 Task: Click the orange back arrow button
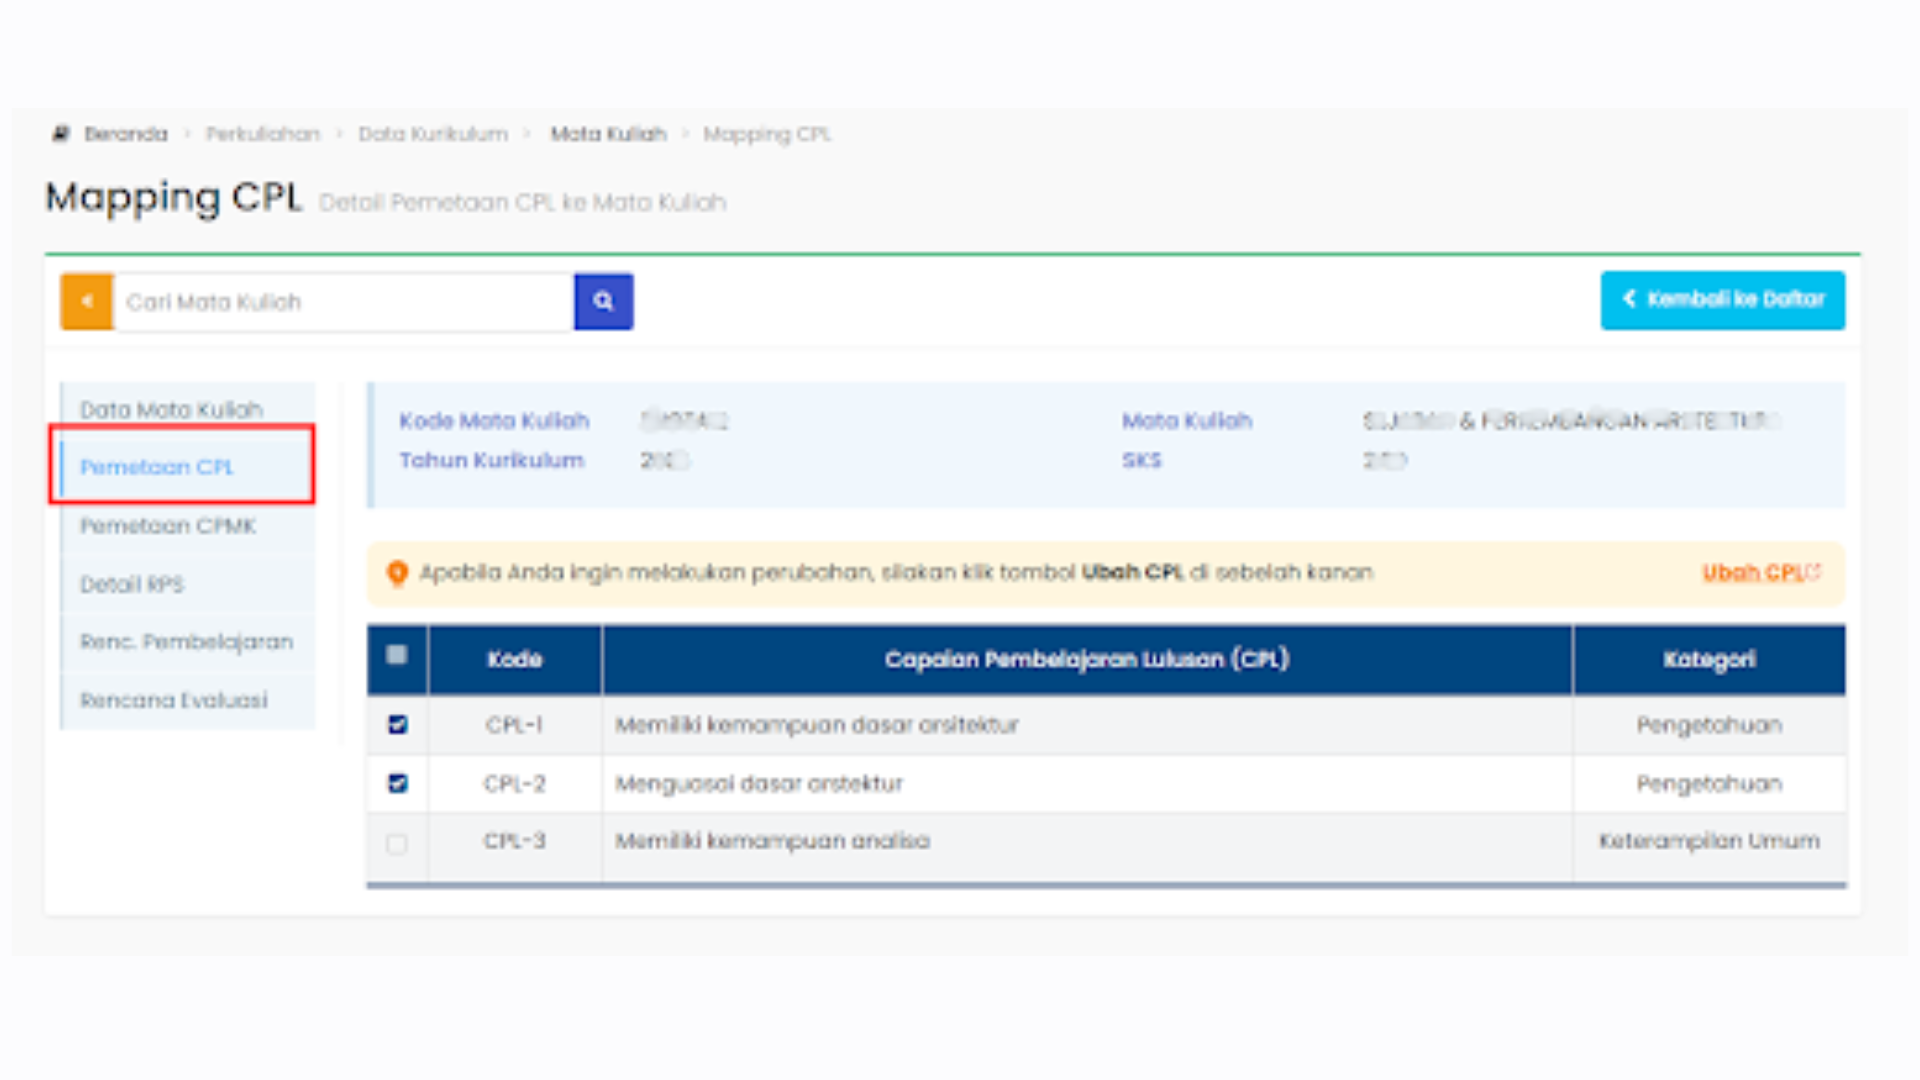click(87, 301)
